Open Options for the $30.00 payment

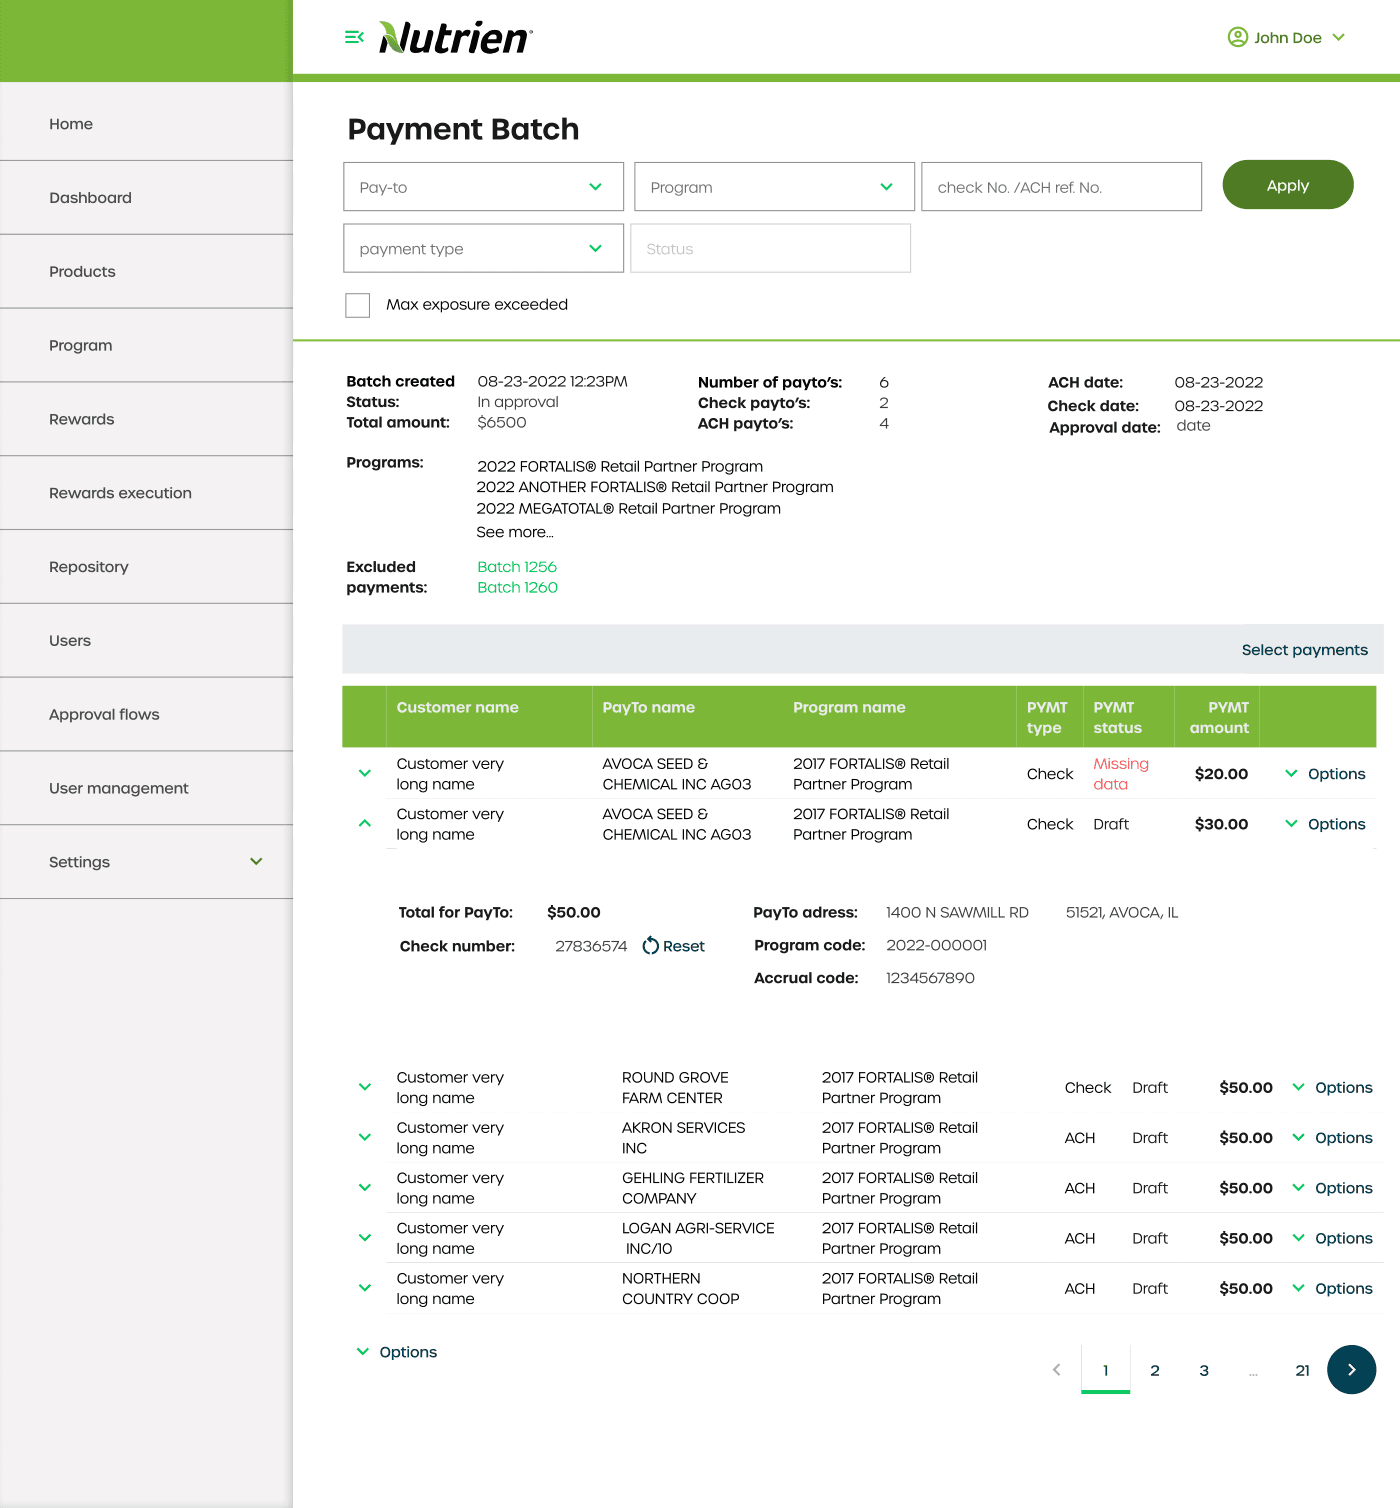coord(1324,824)
